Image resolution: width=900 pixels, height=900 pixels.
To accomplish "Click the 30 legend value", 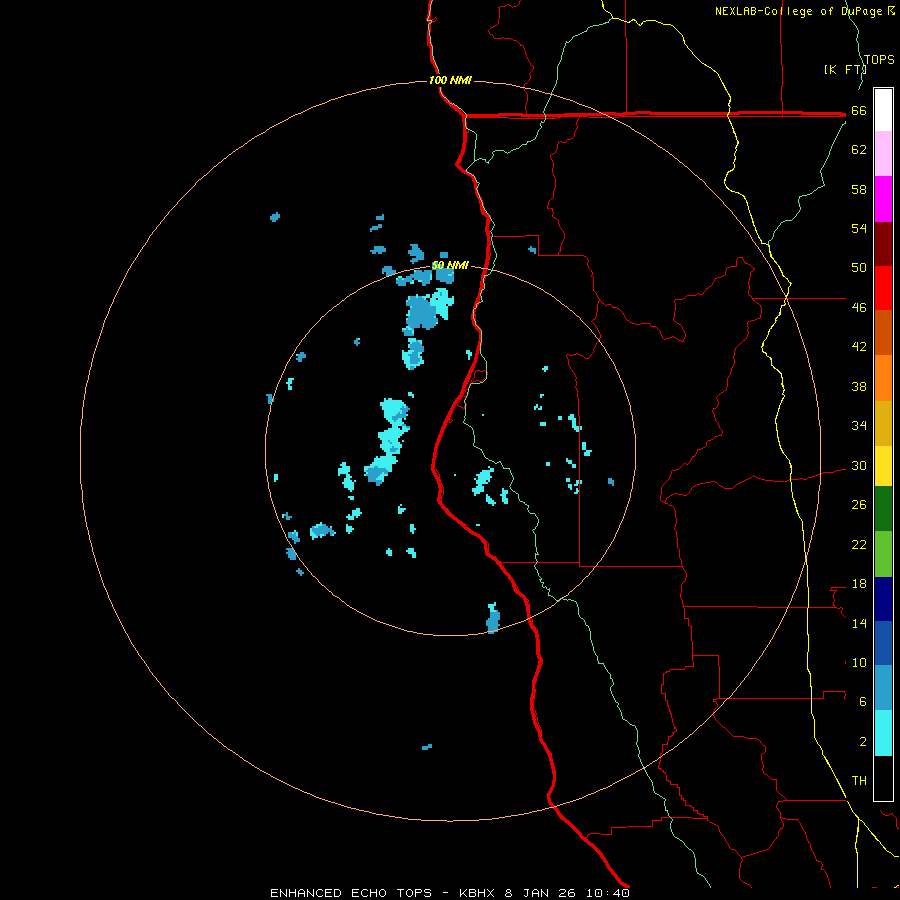I will [x=859, y=465].
